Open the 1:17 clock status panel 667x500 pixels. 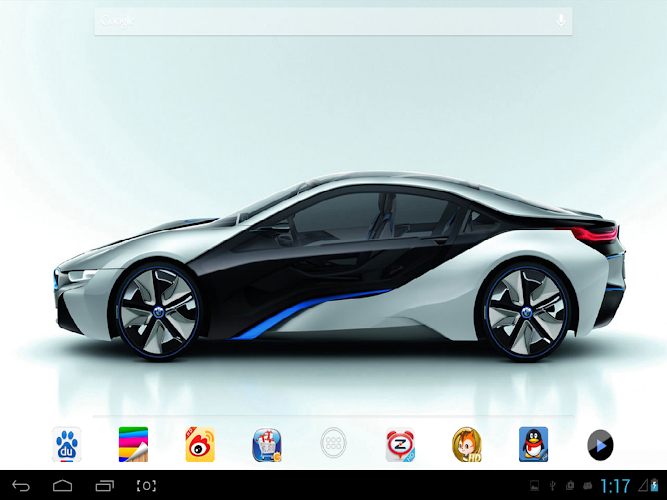[615, 486]
